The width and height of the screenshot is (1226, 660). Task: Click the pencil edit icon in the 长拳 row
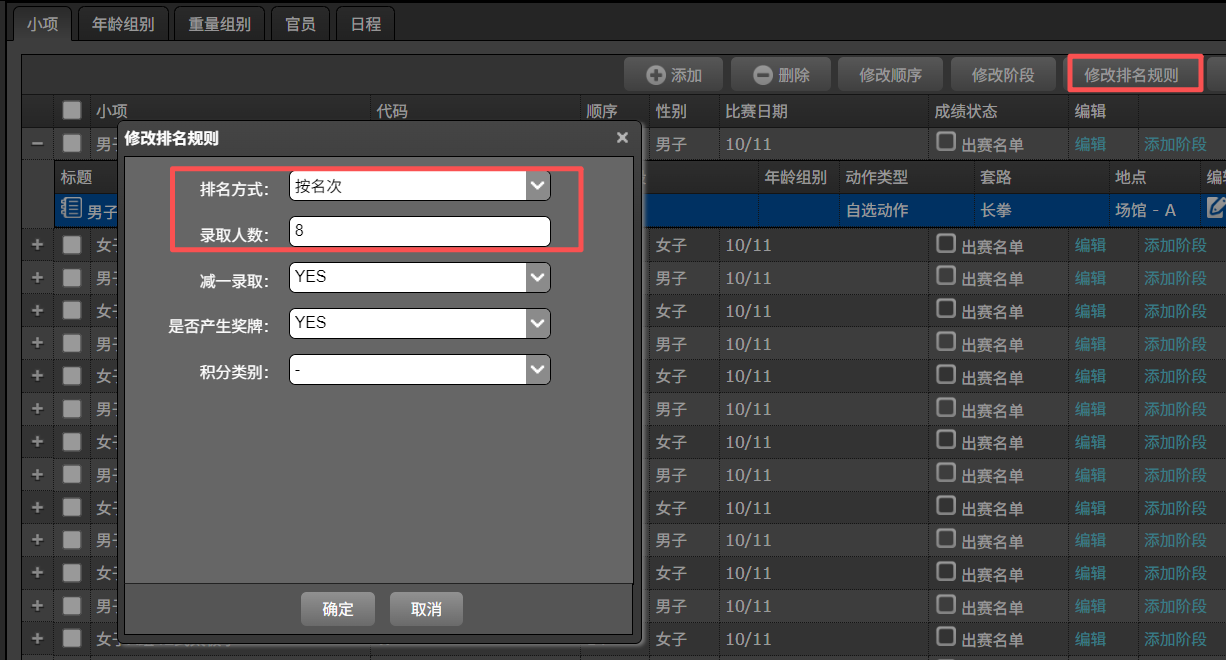click(1216, 208)
